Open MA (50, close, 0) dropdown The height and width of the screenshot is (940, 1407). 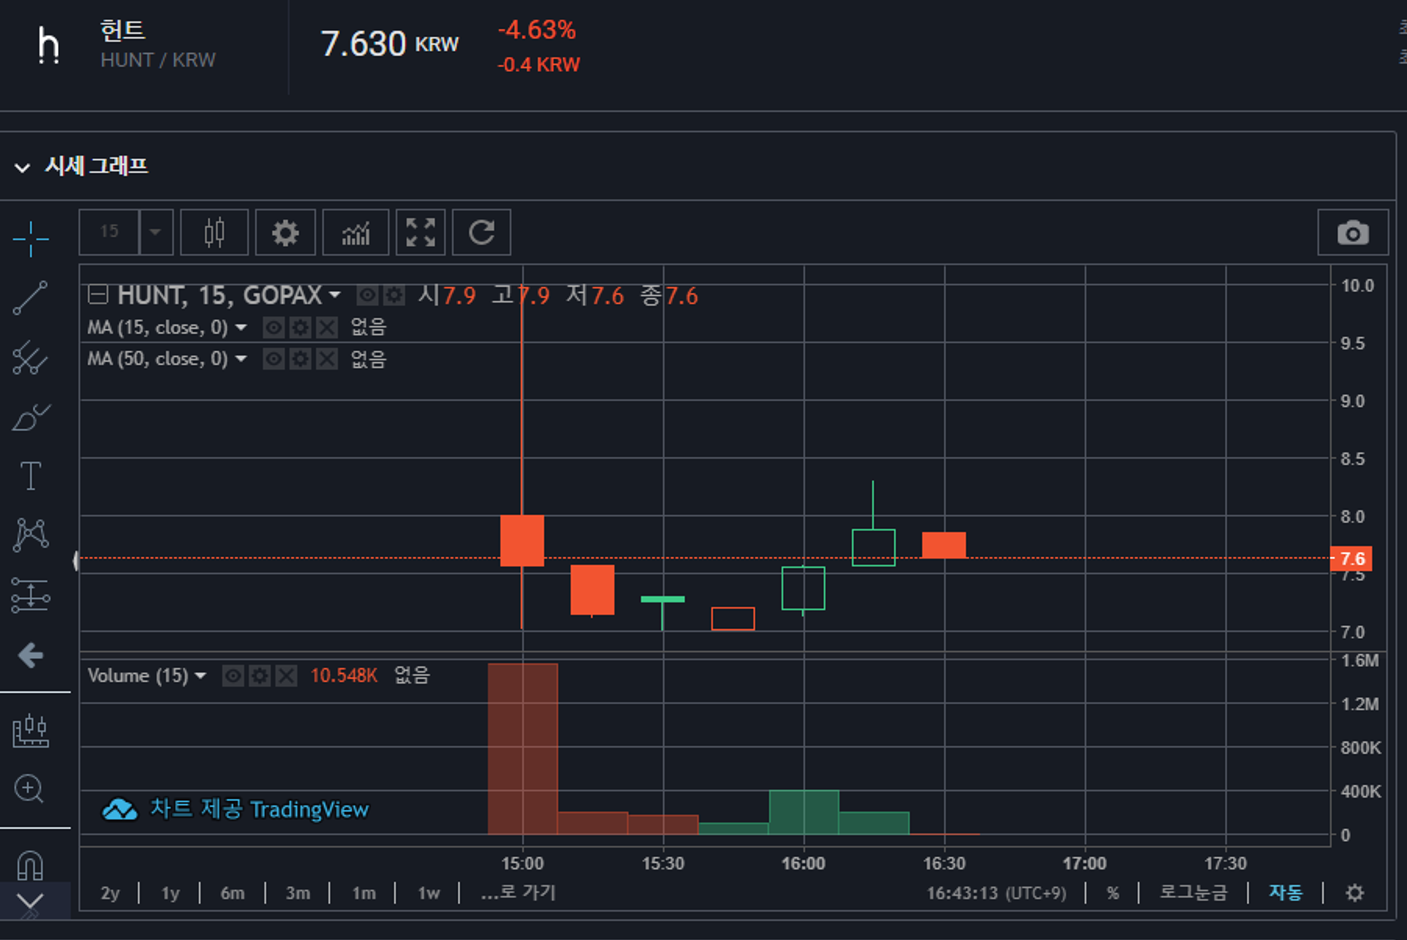[x=241, y=359]
